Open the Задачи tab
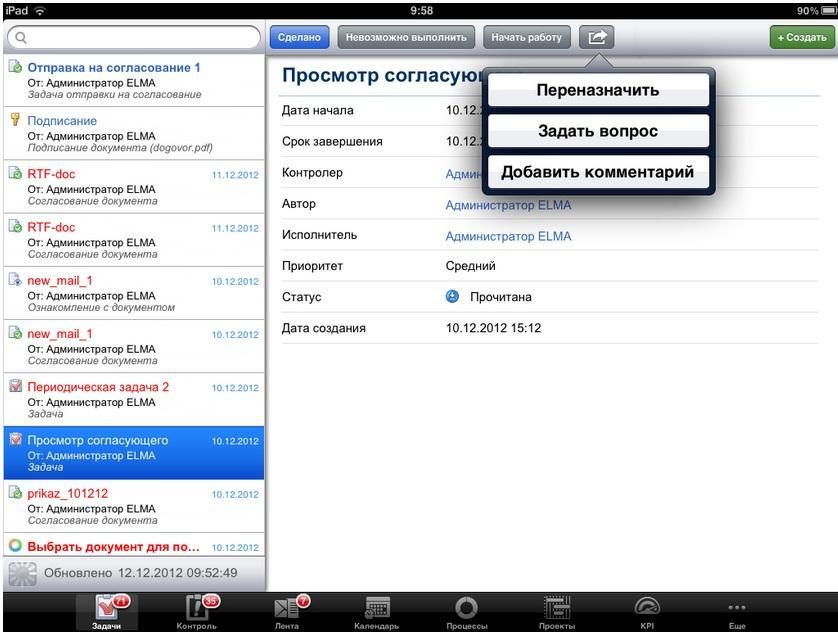Screen dimensions: 838x635 point(106,612)
